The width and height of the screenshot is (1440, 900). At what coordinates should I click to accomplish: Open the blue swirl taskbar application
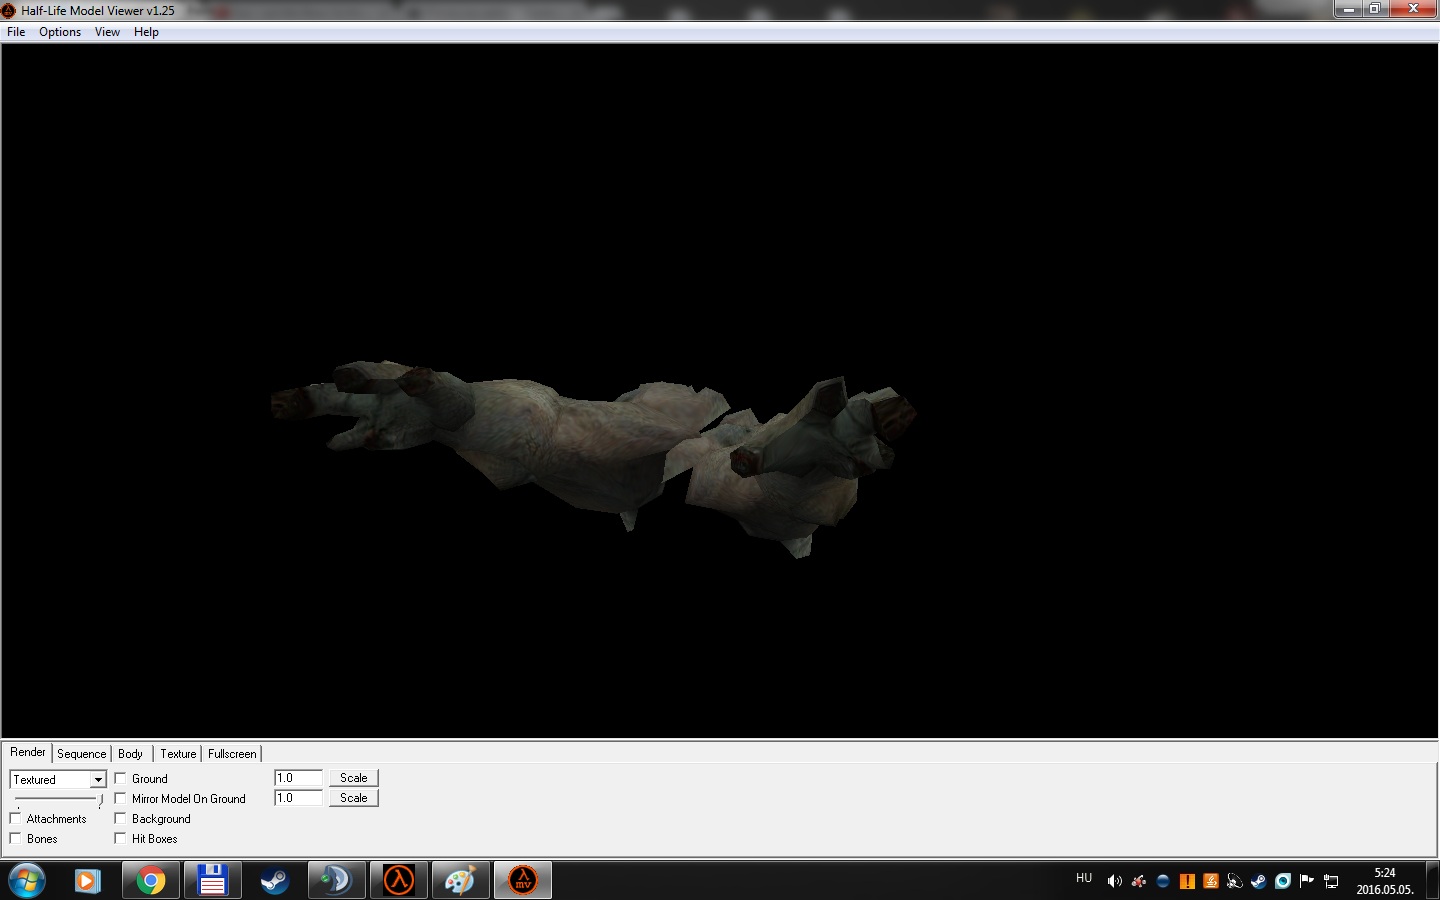pos(336,881)
